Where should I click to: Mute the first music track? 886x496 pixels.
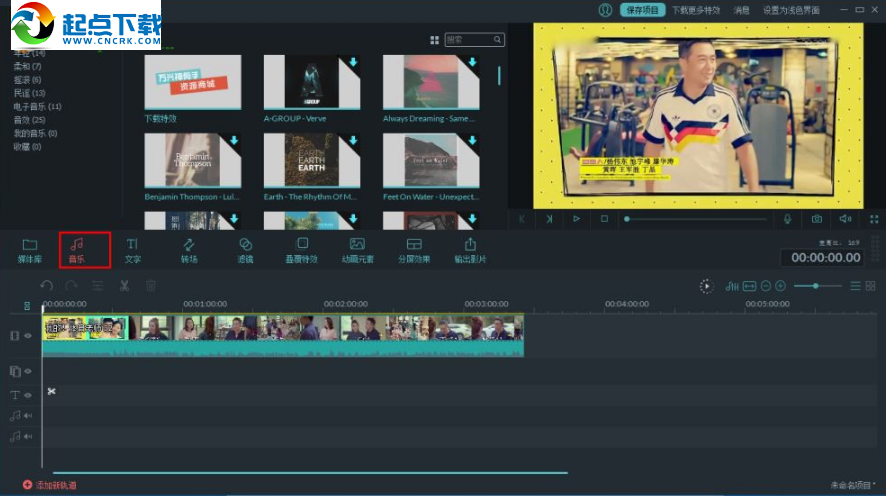tap(28, 415)
